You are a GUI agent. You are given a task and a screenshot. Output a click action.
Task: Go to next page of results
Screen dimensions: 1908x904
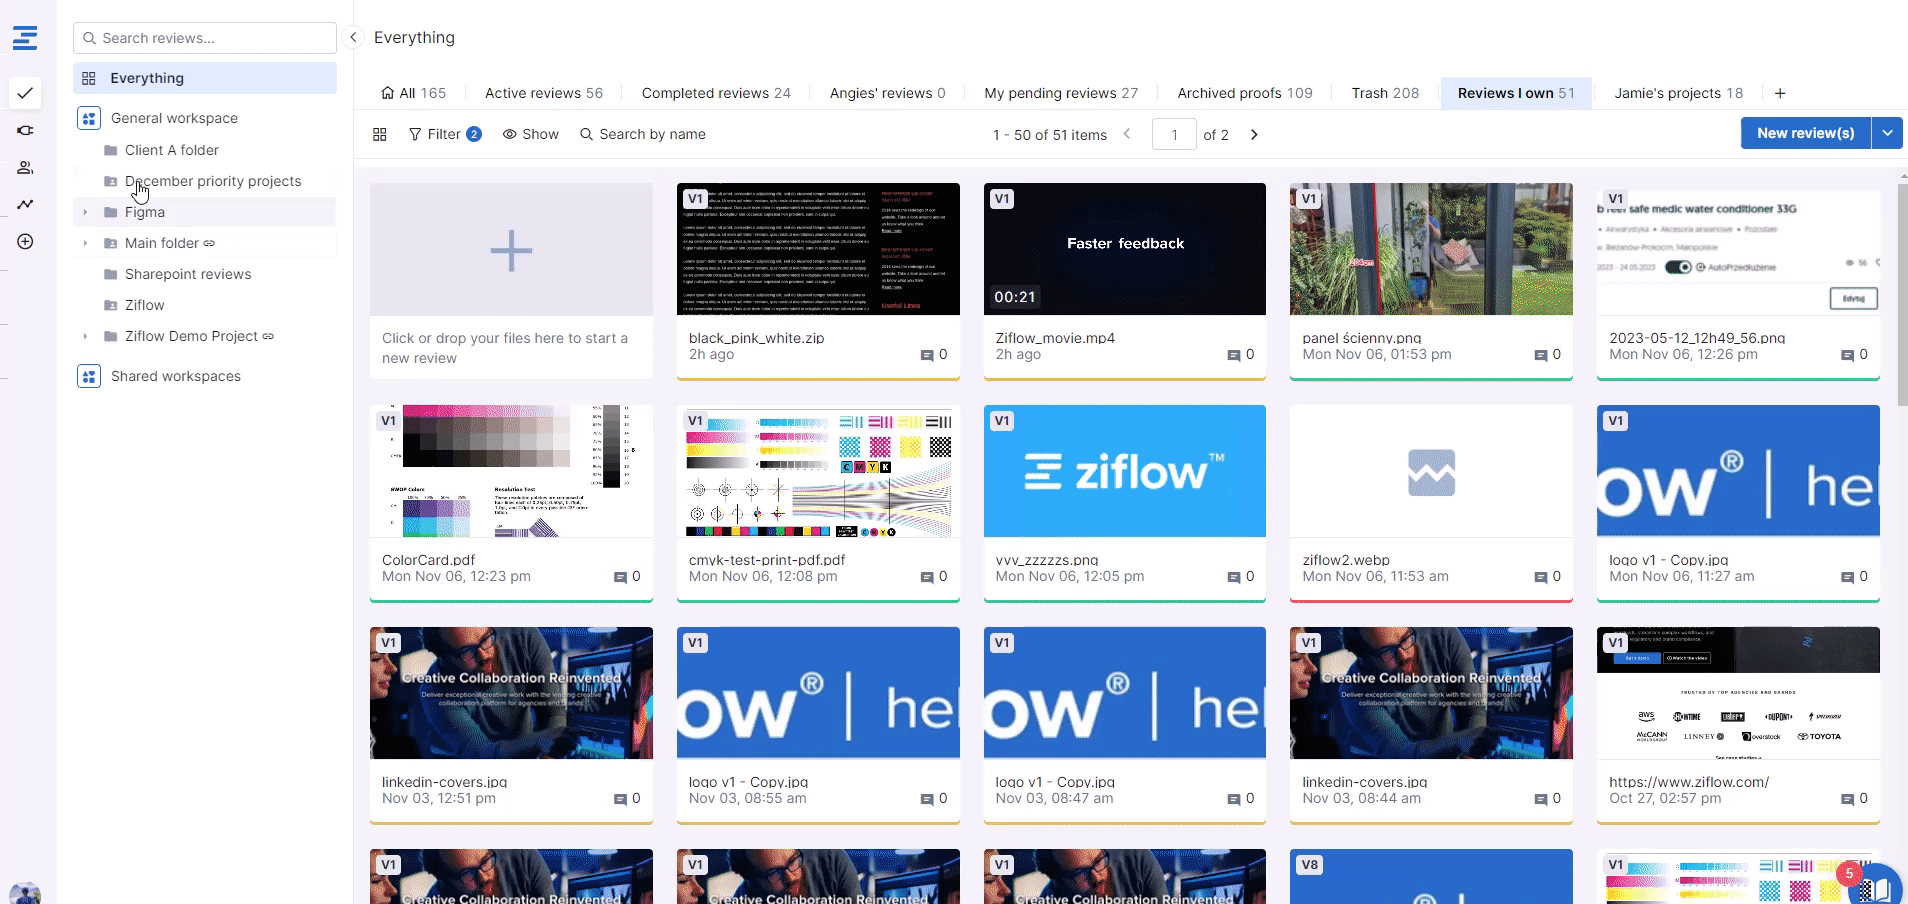coord(1254,134)
